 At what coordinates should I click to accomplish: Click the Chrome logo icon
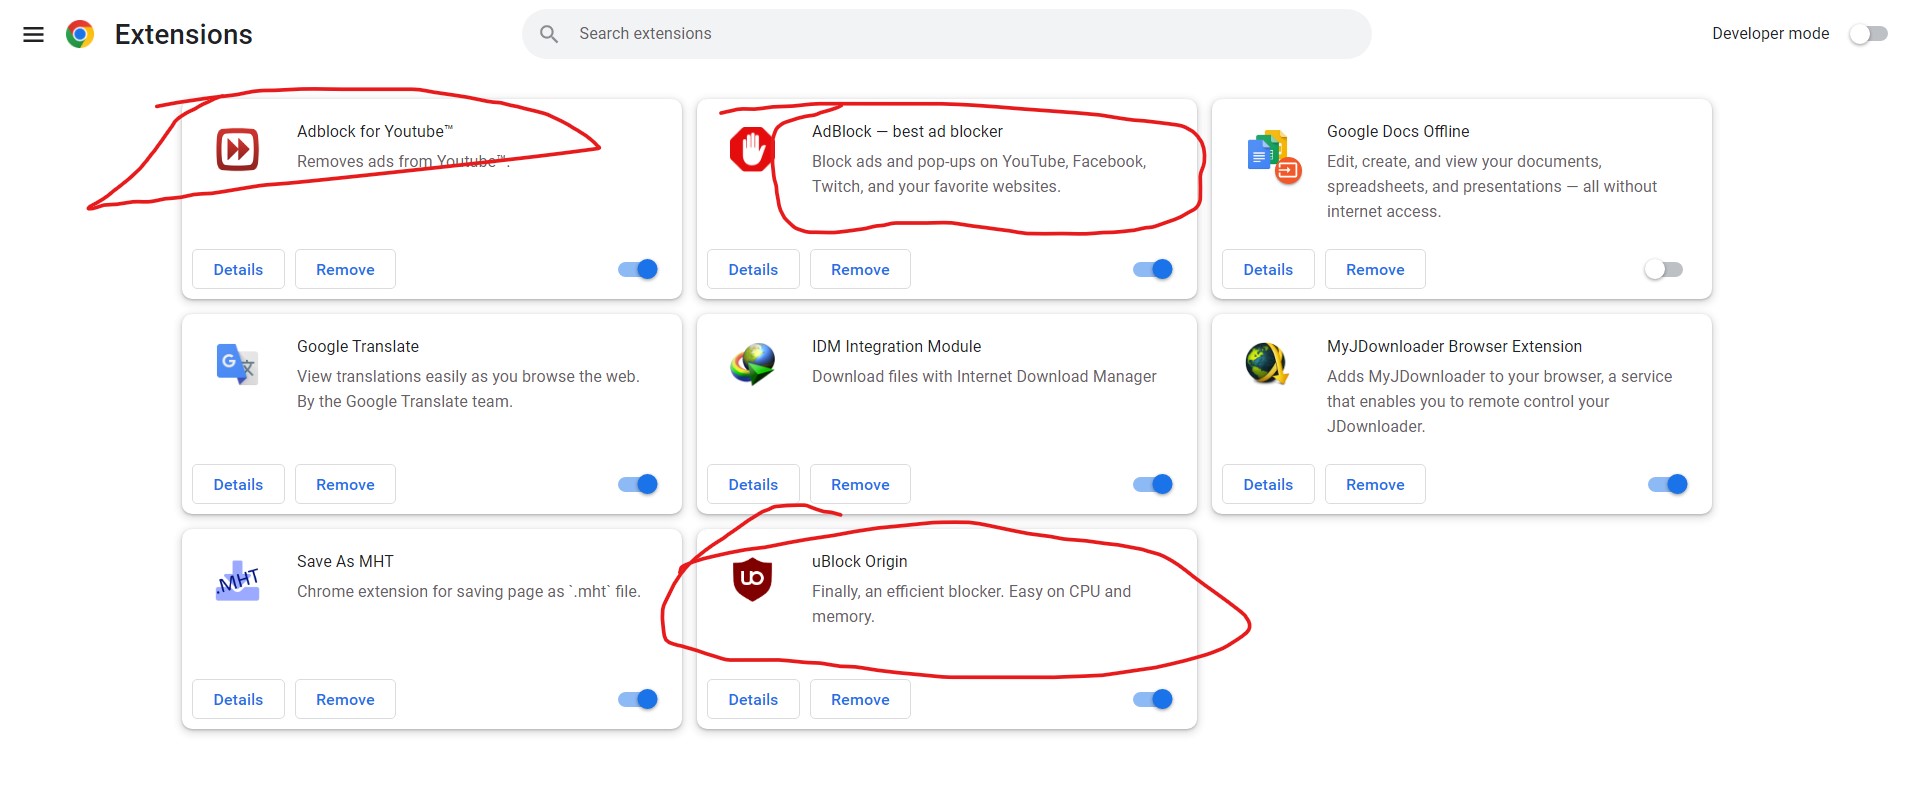tap(80, 34)
